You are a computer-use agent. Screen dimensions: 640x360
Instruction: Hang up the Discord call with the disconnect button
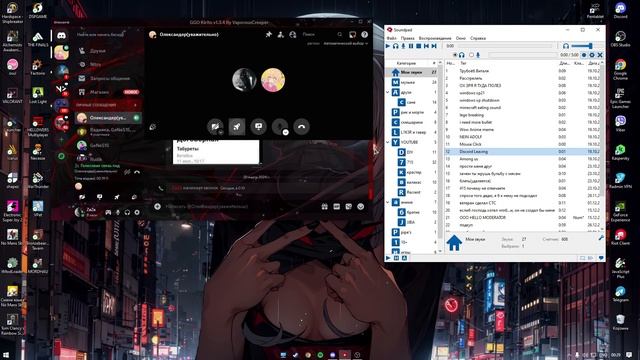302,127
